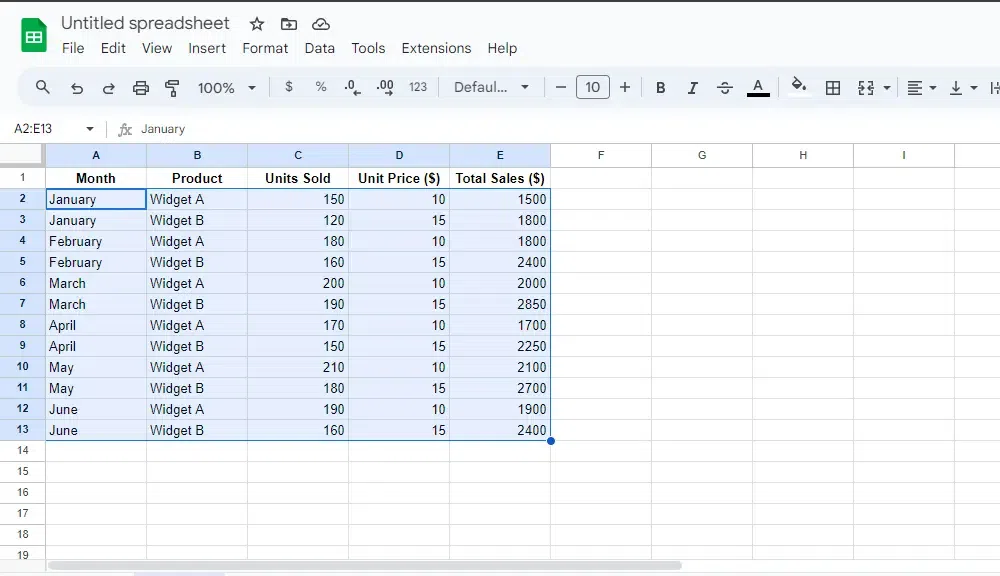1000x576 pixels.
Task: Open the search menus magnifier
Action: pyautogui.click(x=43, y=87)
